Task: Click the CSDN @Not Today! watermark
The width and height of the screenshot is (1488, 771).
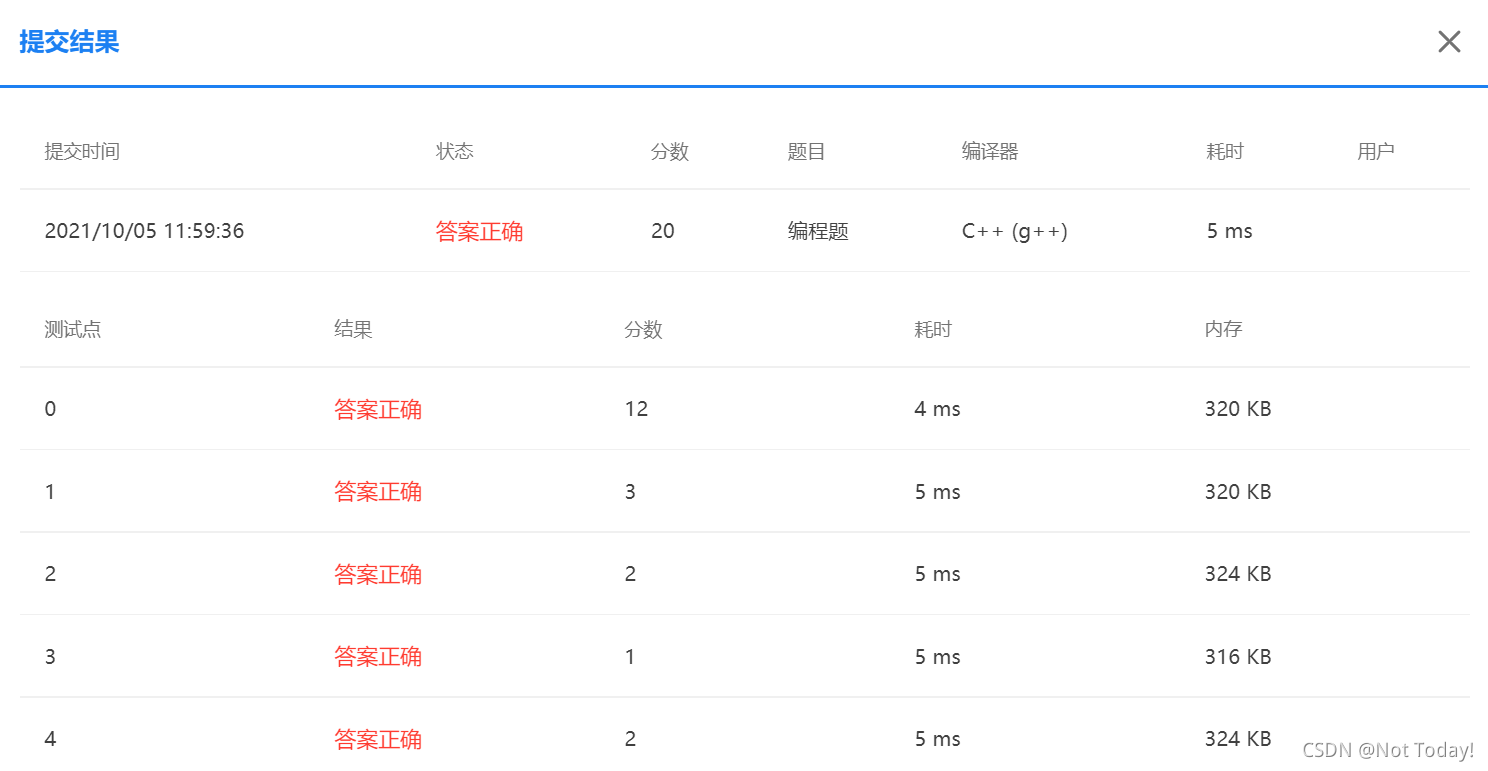Action: [1388, 748]
